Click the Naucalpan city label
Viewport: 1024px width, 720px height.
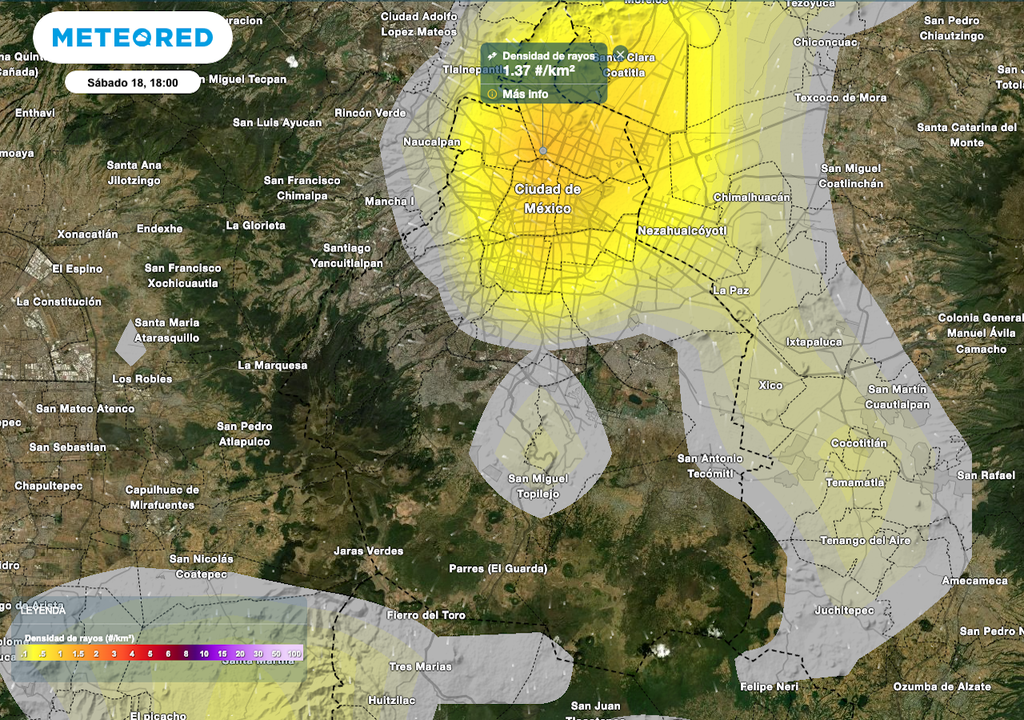(431, 142)
